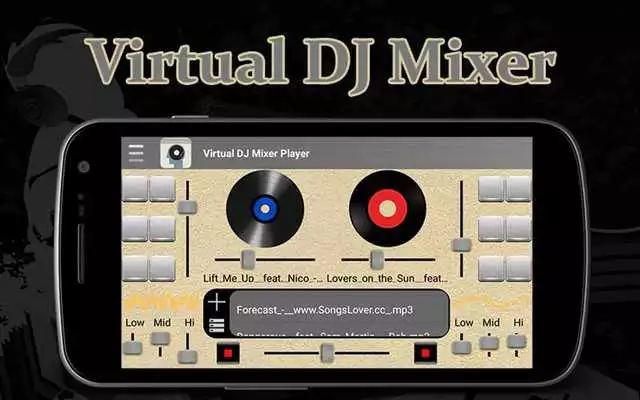Viewport: 640px width, 400px height.
Task: Click the right deck Hi EQ knob
Action: [x=517, y=341]
